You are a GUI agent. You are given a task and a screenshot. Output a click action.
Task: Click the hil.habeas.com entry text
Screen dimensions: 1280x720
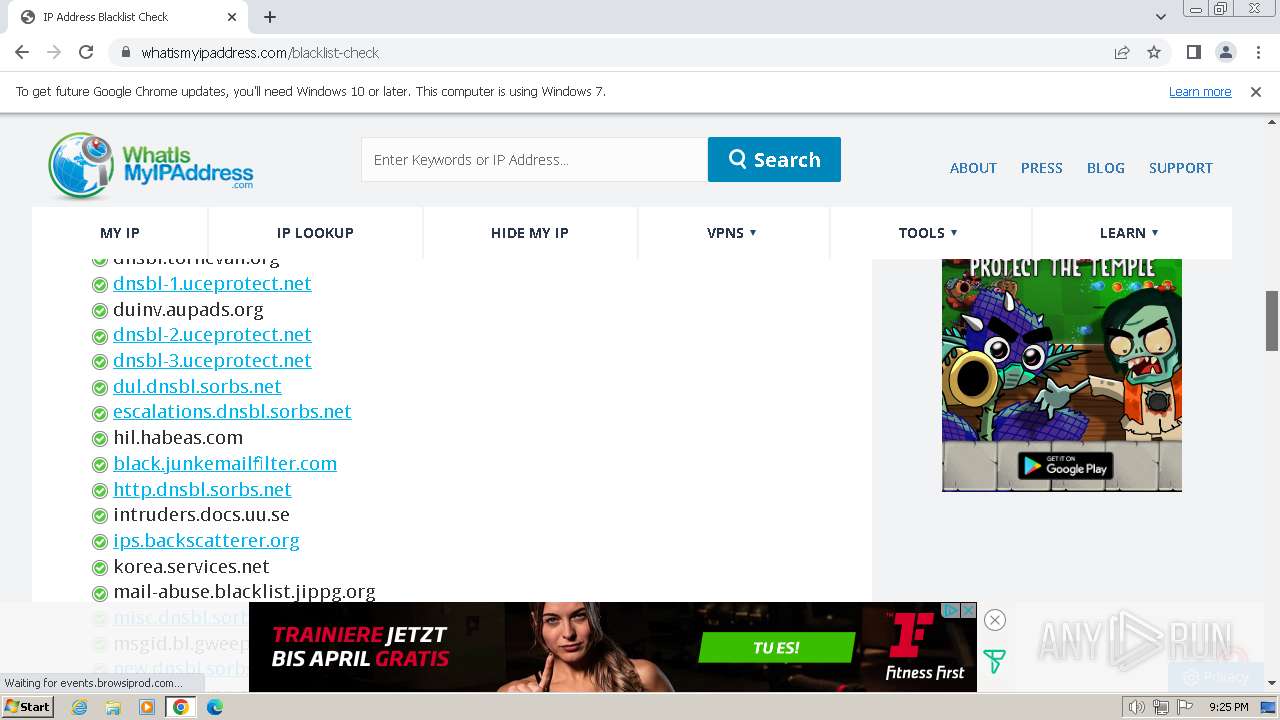coord(178,438)
